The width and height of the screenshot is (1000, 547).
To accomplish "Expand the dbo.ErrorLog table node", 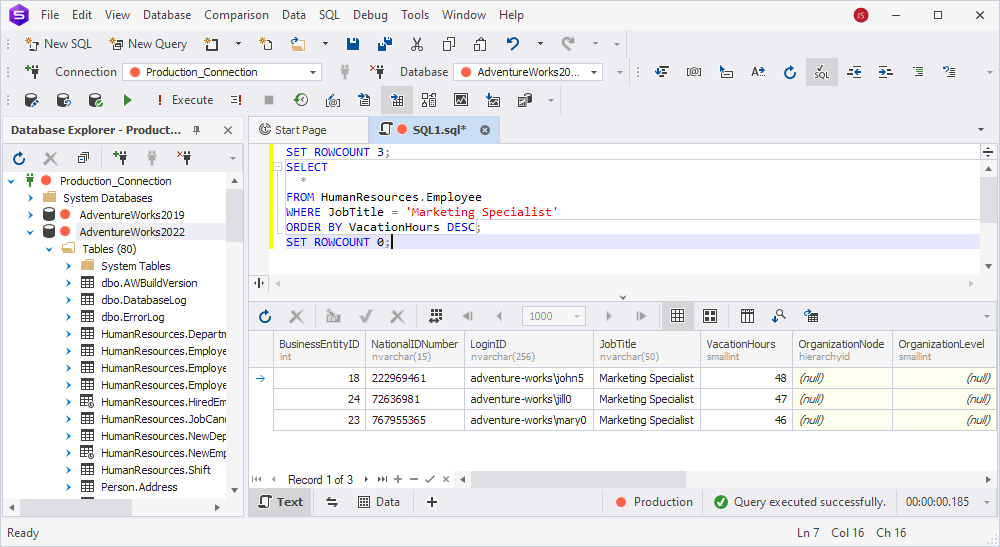I will [68, 317].
